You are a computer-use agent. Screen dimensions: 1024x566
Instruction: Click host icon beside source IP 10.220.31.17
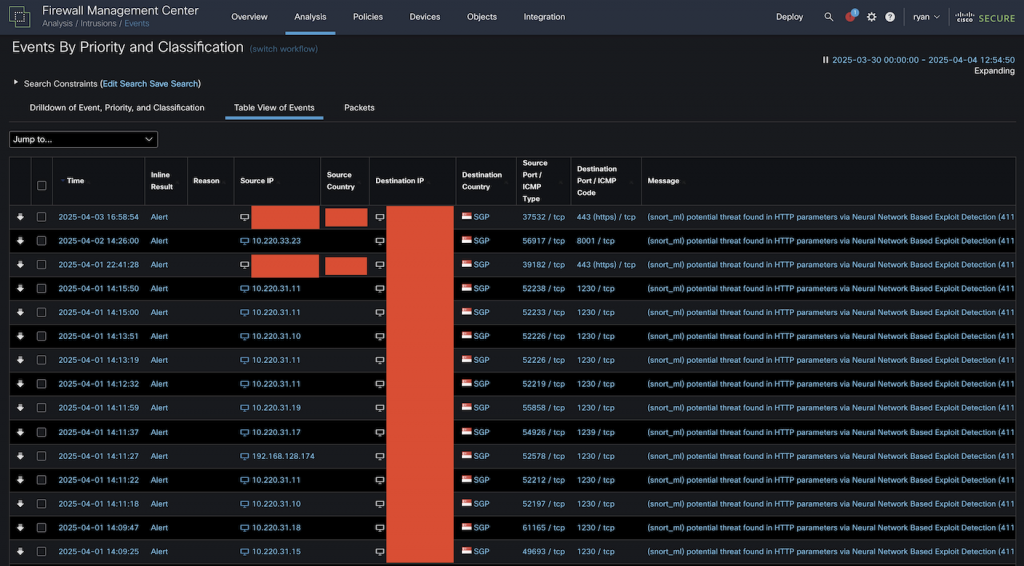tap(244, 432)
